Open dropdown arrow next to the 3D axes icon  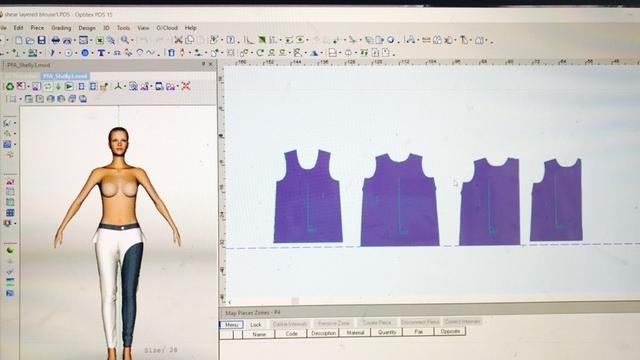(125, 87)
